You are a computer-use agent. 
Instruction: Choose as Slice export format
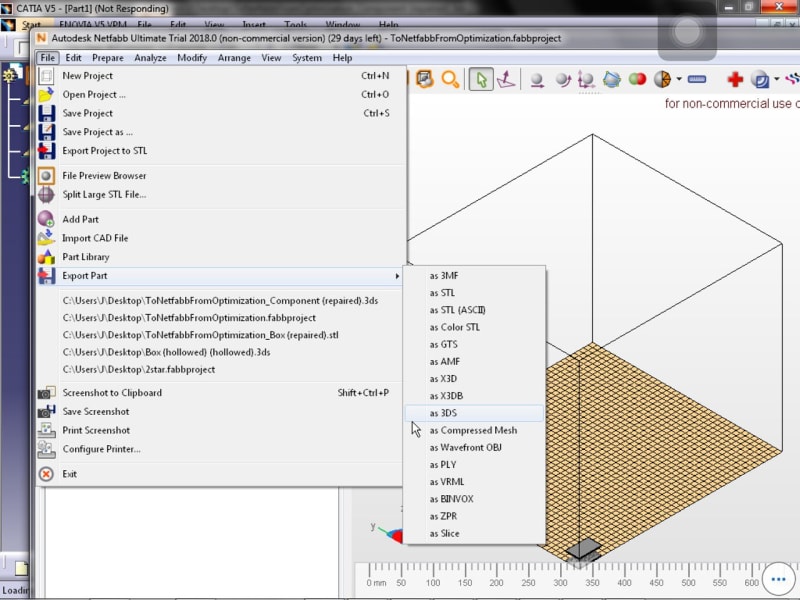[474, 533]
